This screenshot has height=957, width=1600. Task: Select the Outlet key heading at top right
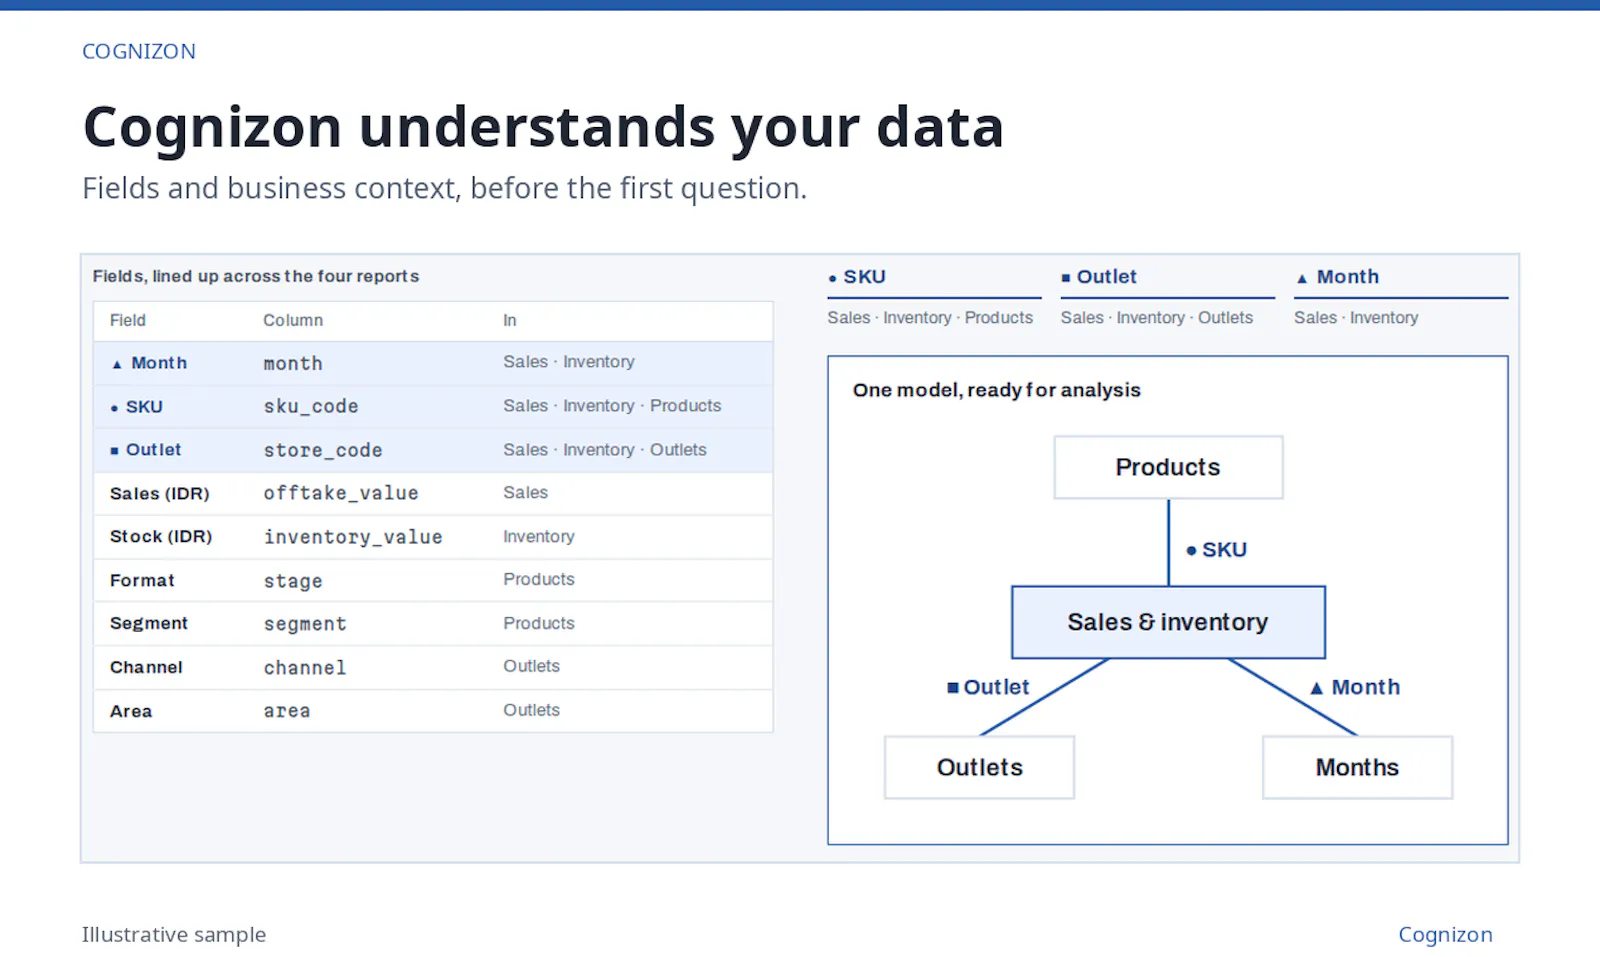[x=1099, y=277]
